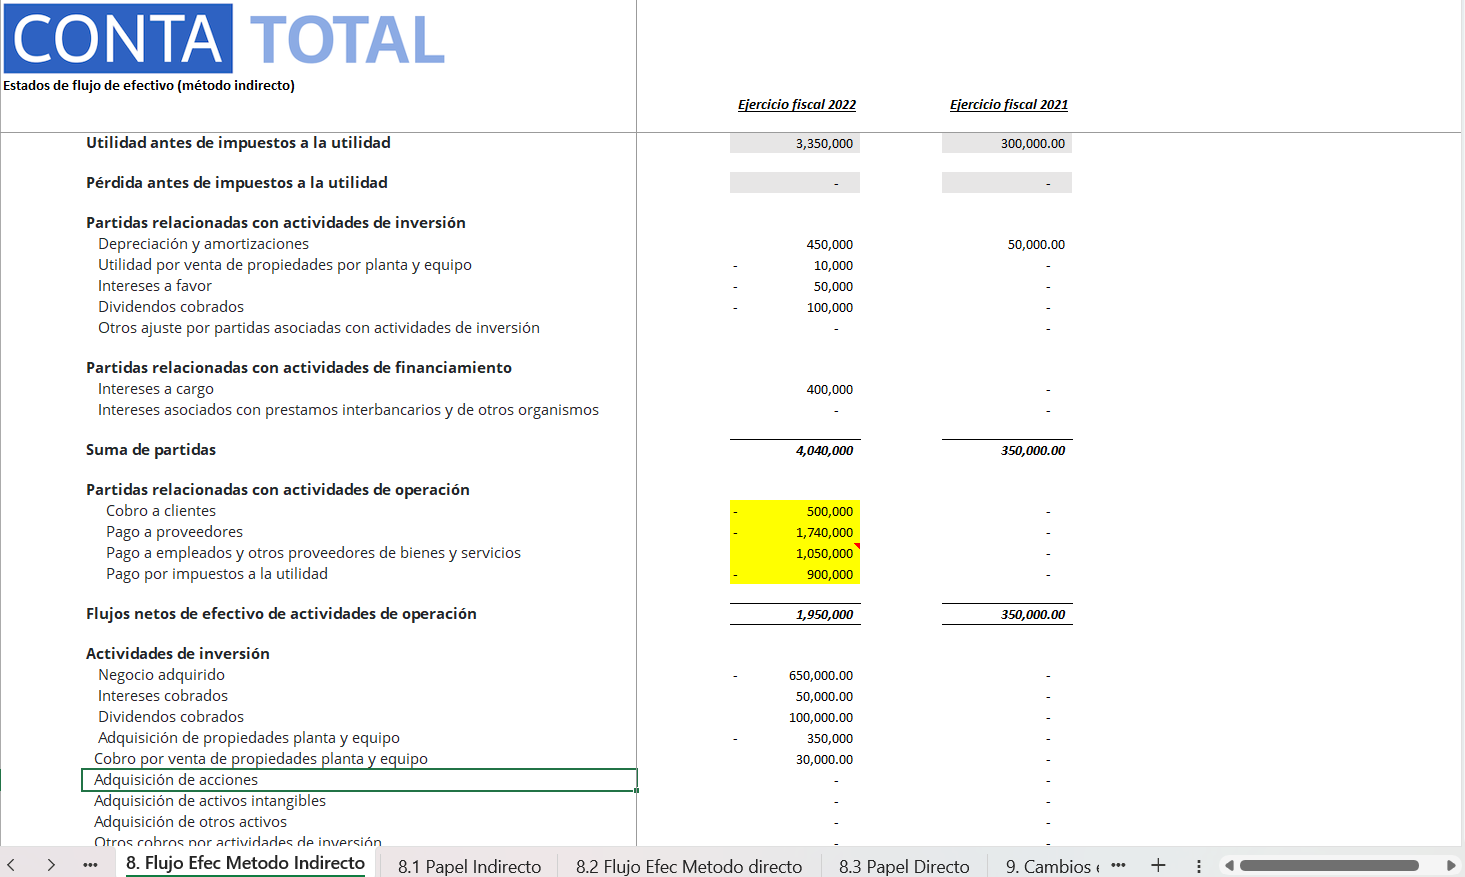This screenshot has width=1465, height=877.
Task: Select Suma de partidas 4,040,000 total cell
Action: (x=795, y=451)
